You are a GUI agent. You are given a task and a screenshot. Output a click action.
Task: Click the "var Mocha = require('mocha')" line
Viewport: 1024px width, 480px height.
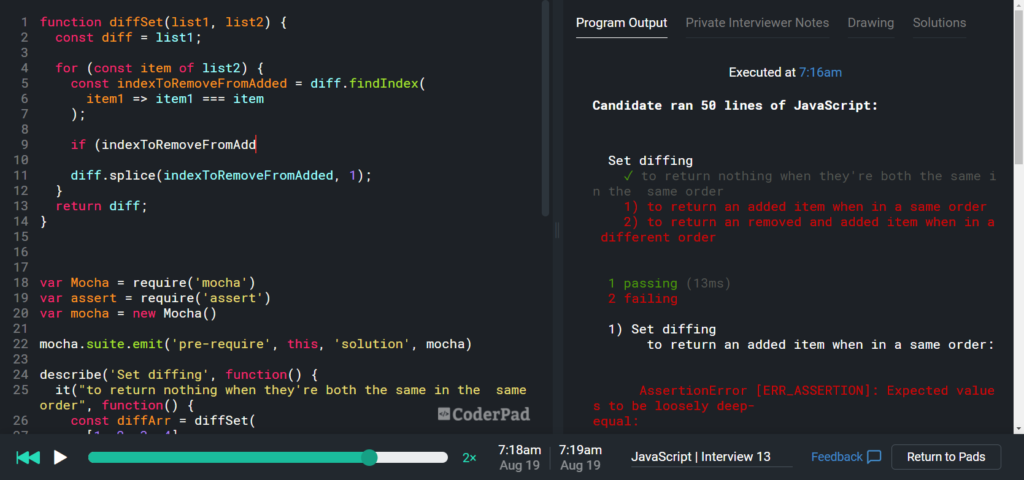point(148,283)
